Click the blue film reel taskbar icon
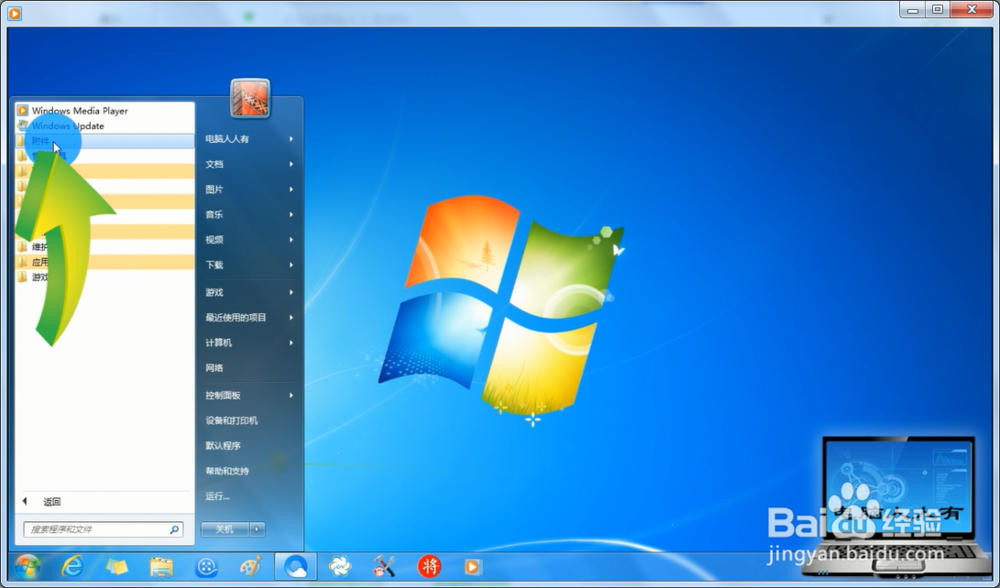The image size is (1000, 588). coord(206,566)
